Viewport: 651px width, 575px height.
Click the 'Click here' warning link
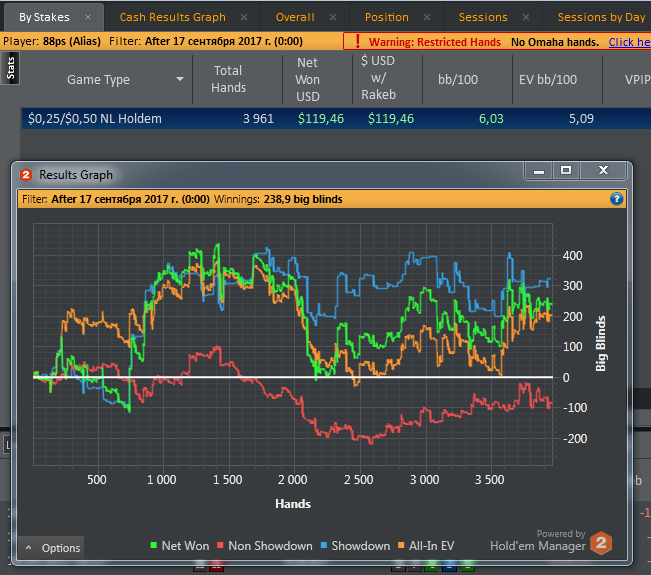click(x=629, y=42)
